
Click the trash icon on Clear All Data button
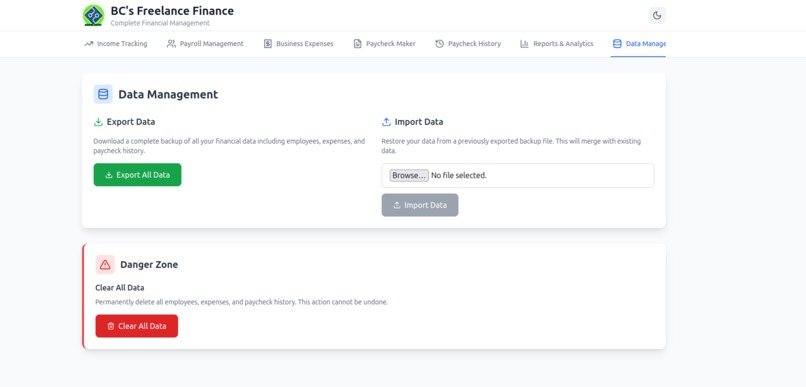tap(111, 326)
